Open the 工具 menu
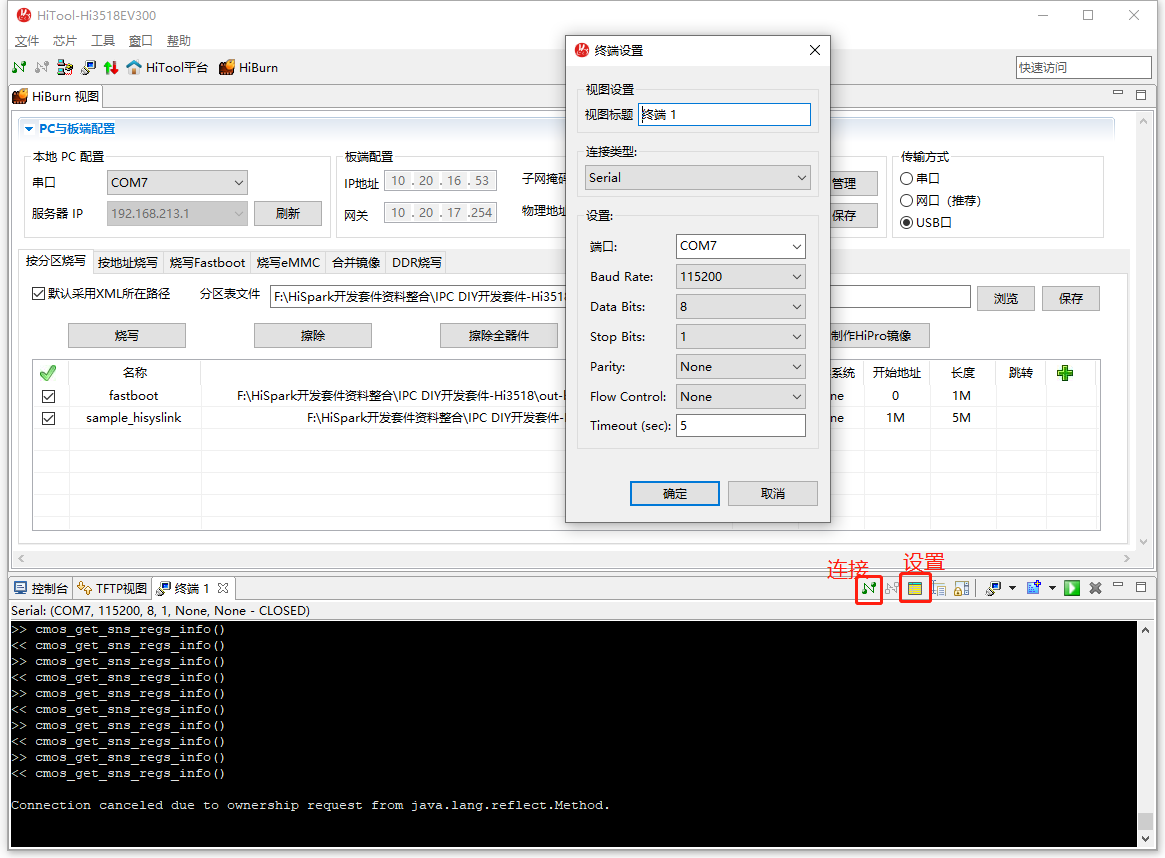The height and width of the screenshot is (858, 1165). click(103, 41)
